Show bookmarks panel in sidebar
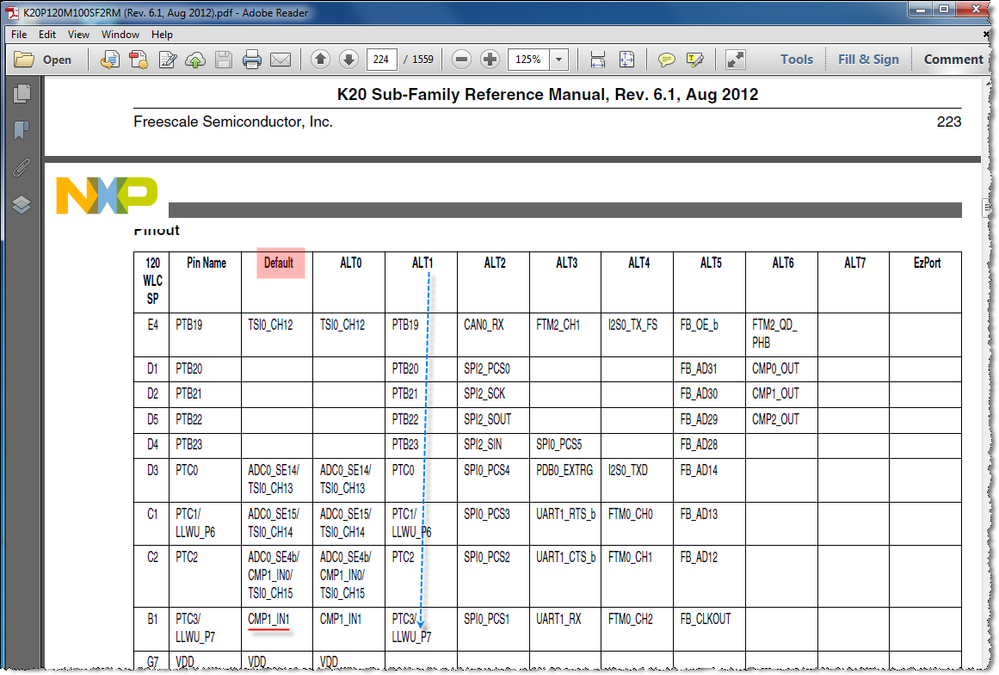 [22, 131]
